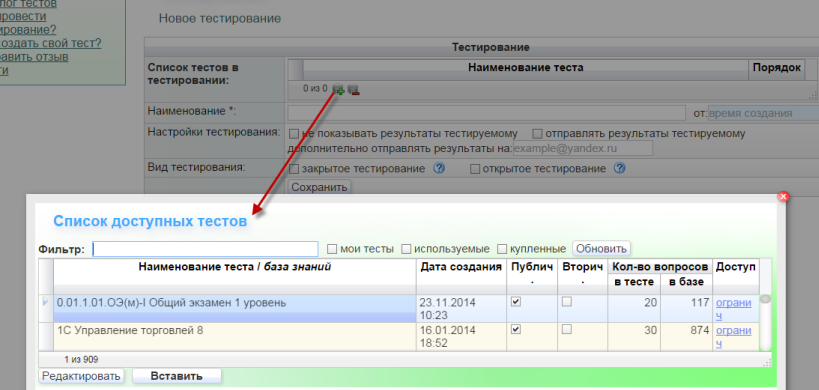Click the в базе sub-column header
The width and height of the screenshot is (819, 390).
tap(686, 282)
